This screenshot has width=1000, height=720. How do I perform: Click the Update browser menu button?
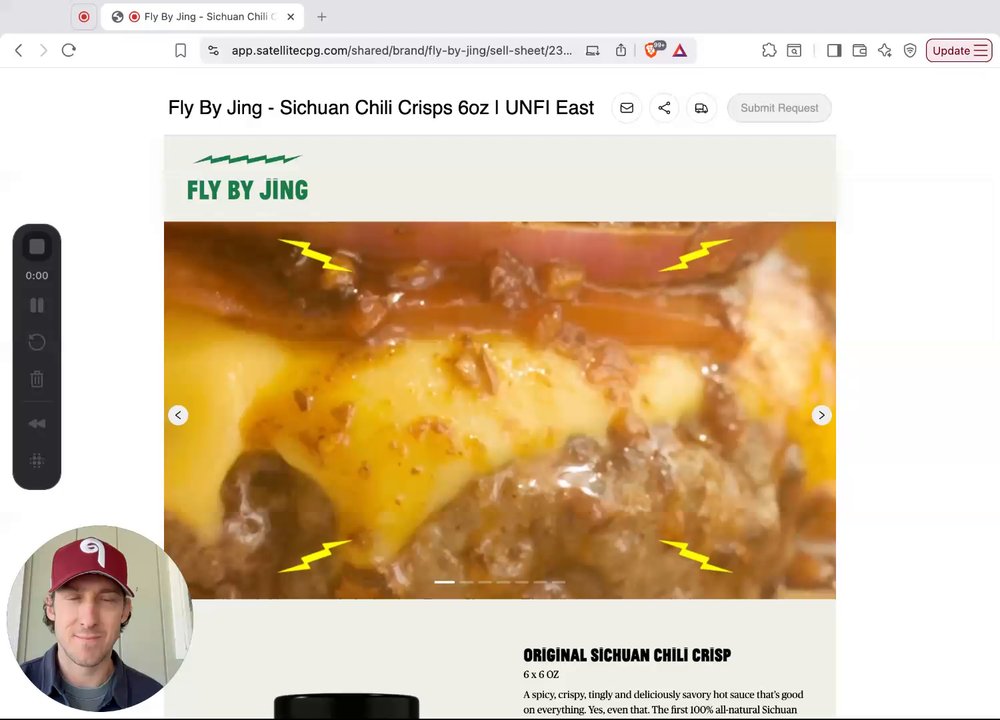click(x=959, y=50)
